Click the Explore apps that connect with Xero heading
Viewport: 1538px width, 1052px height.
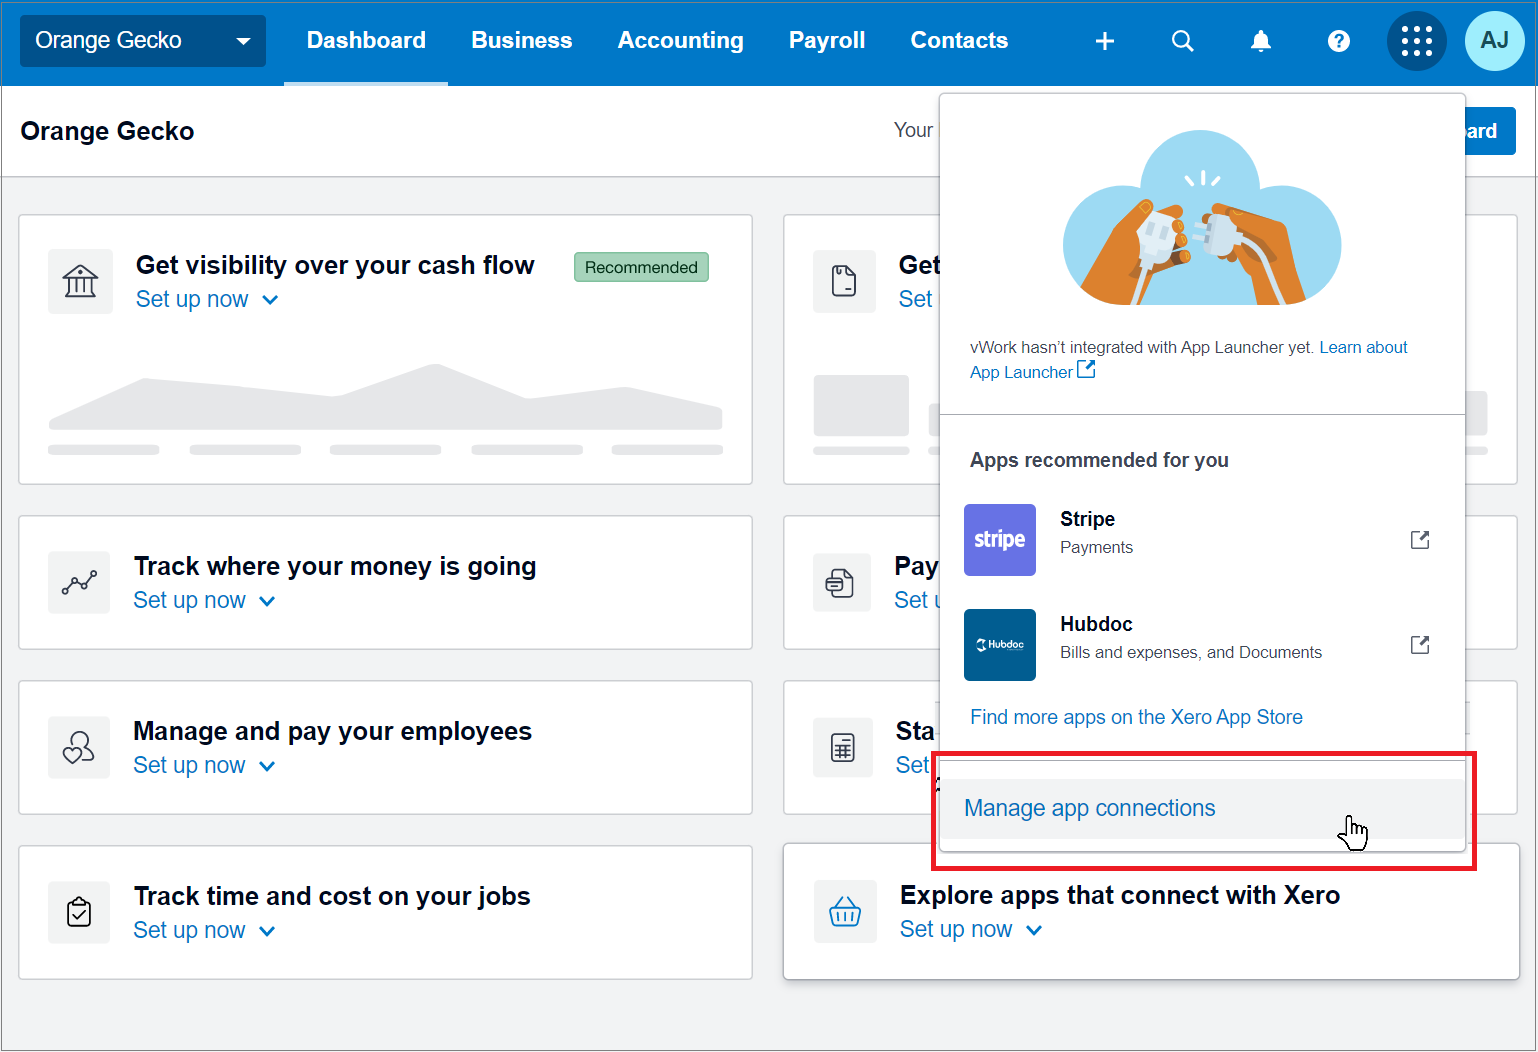[x=1120, y=895]
